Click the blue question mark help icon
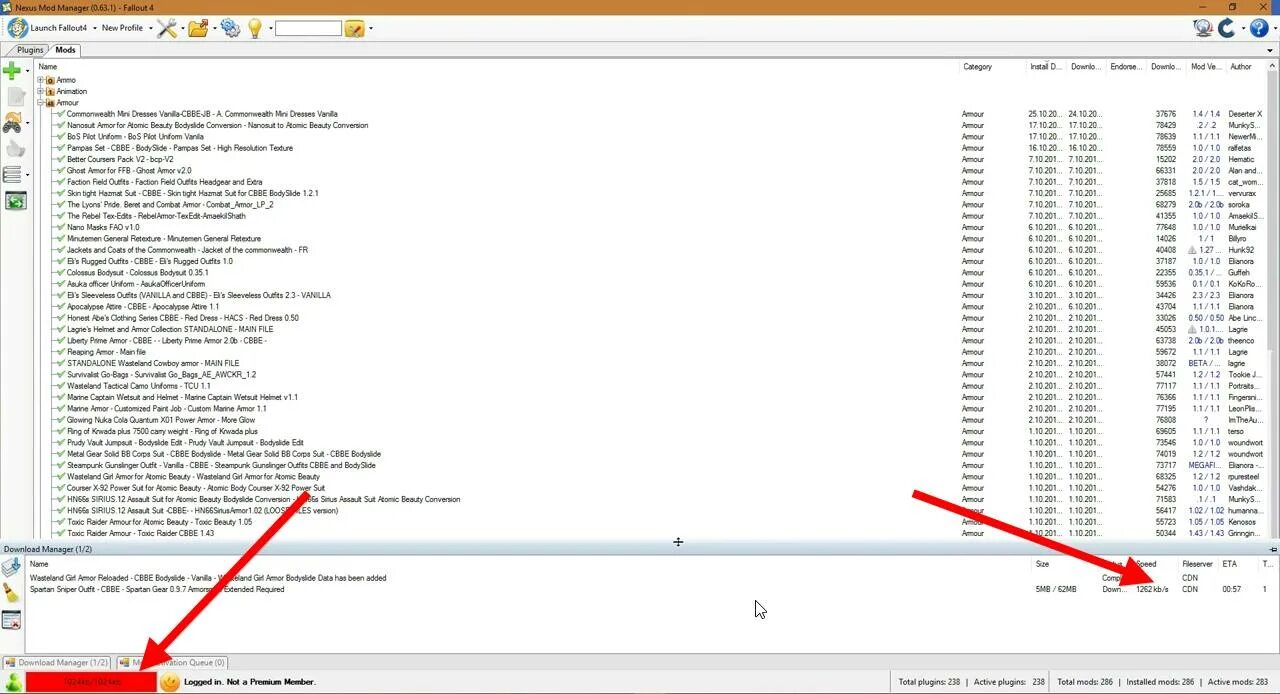 click(x=1260, y=28)
